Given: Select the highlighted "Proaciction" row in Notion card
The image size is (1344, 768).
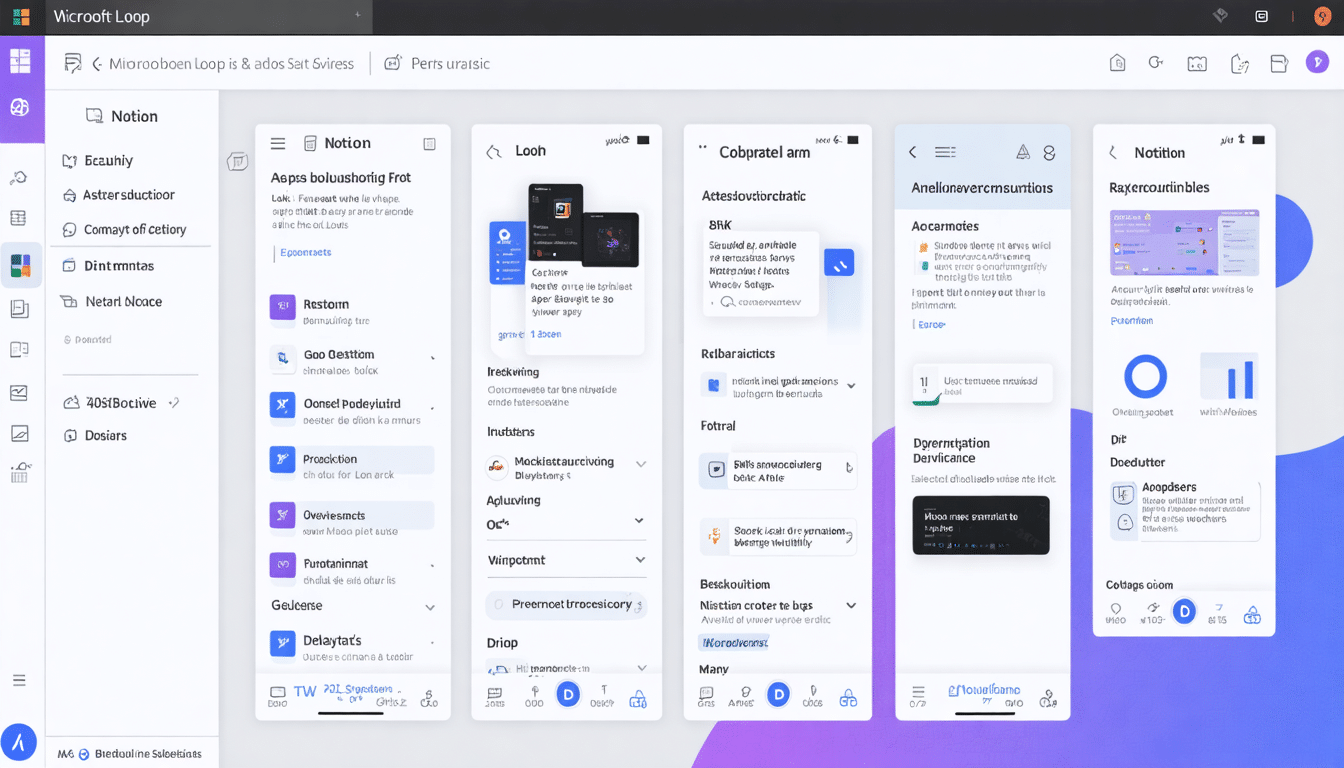Looking at the screenshot, I should coord(352,460).
